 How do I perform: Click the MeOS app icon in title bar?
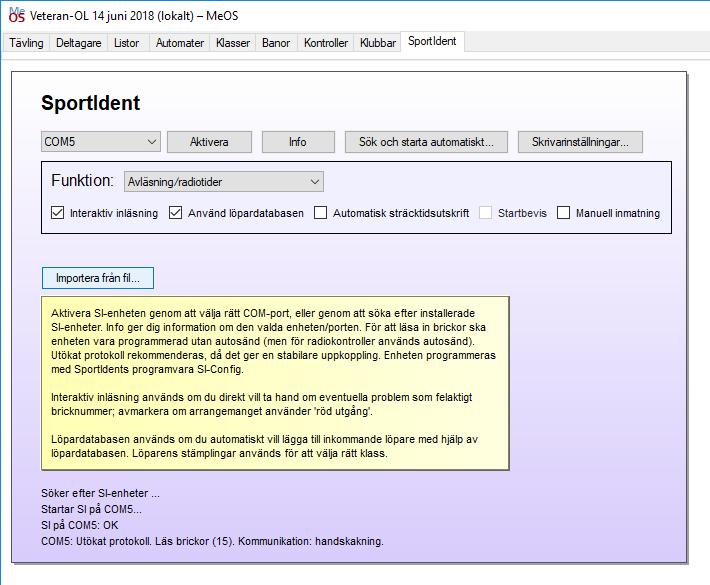click(x=16, y=14)
